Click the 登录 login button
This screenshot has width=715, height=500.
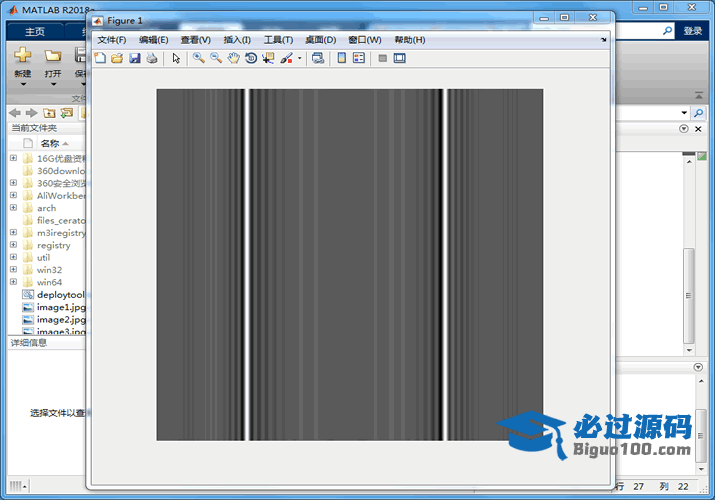point(693,31)
